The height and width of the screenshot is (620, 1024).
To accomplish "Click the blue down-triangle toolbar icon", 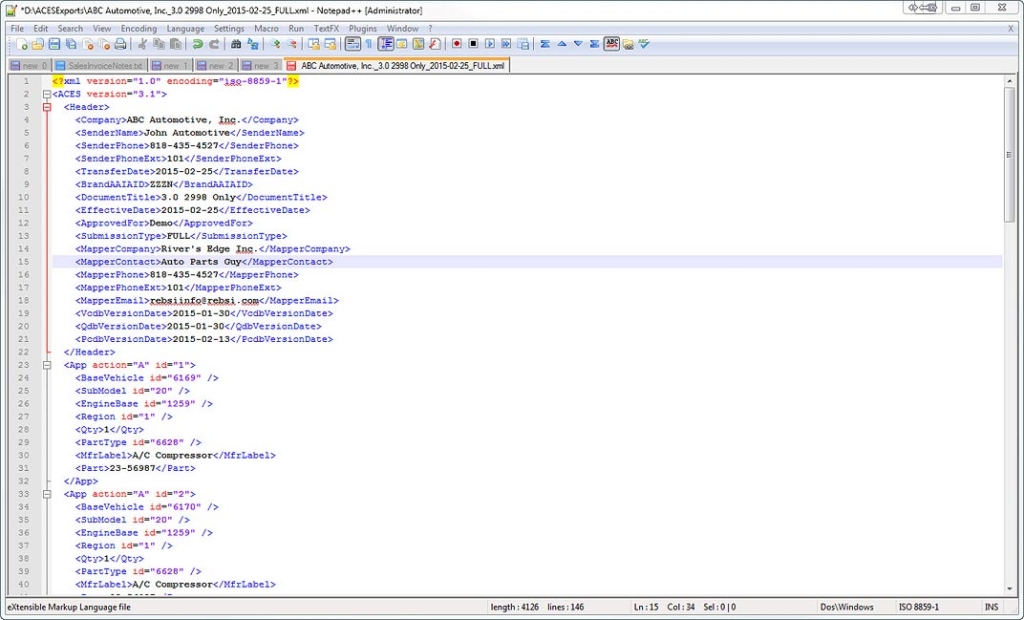I will [578, 44].
